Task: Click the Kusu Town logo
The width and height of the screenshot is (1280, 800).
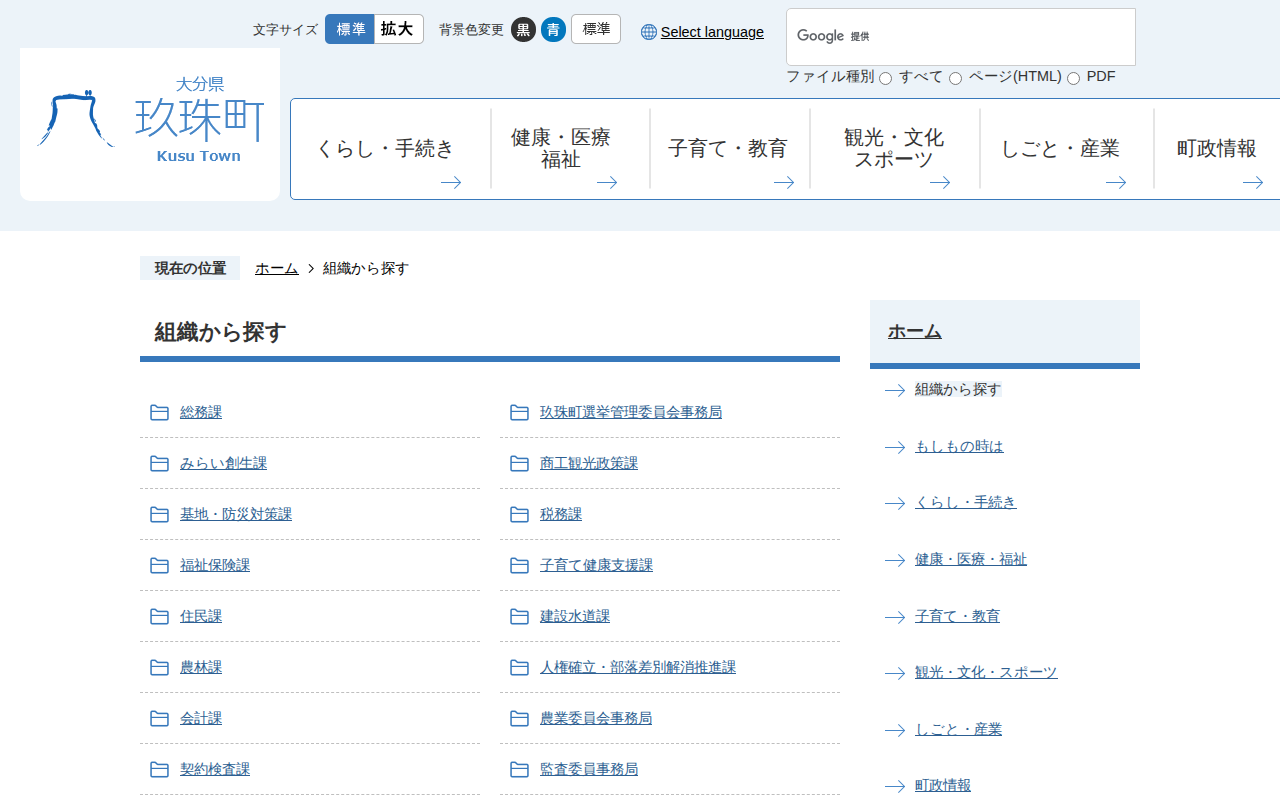Action: point(150,123)
